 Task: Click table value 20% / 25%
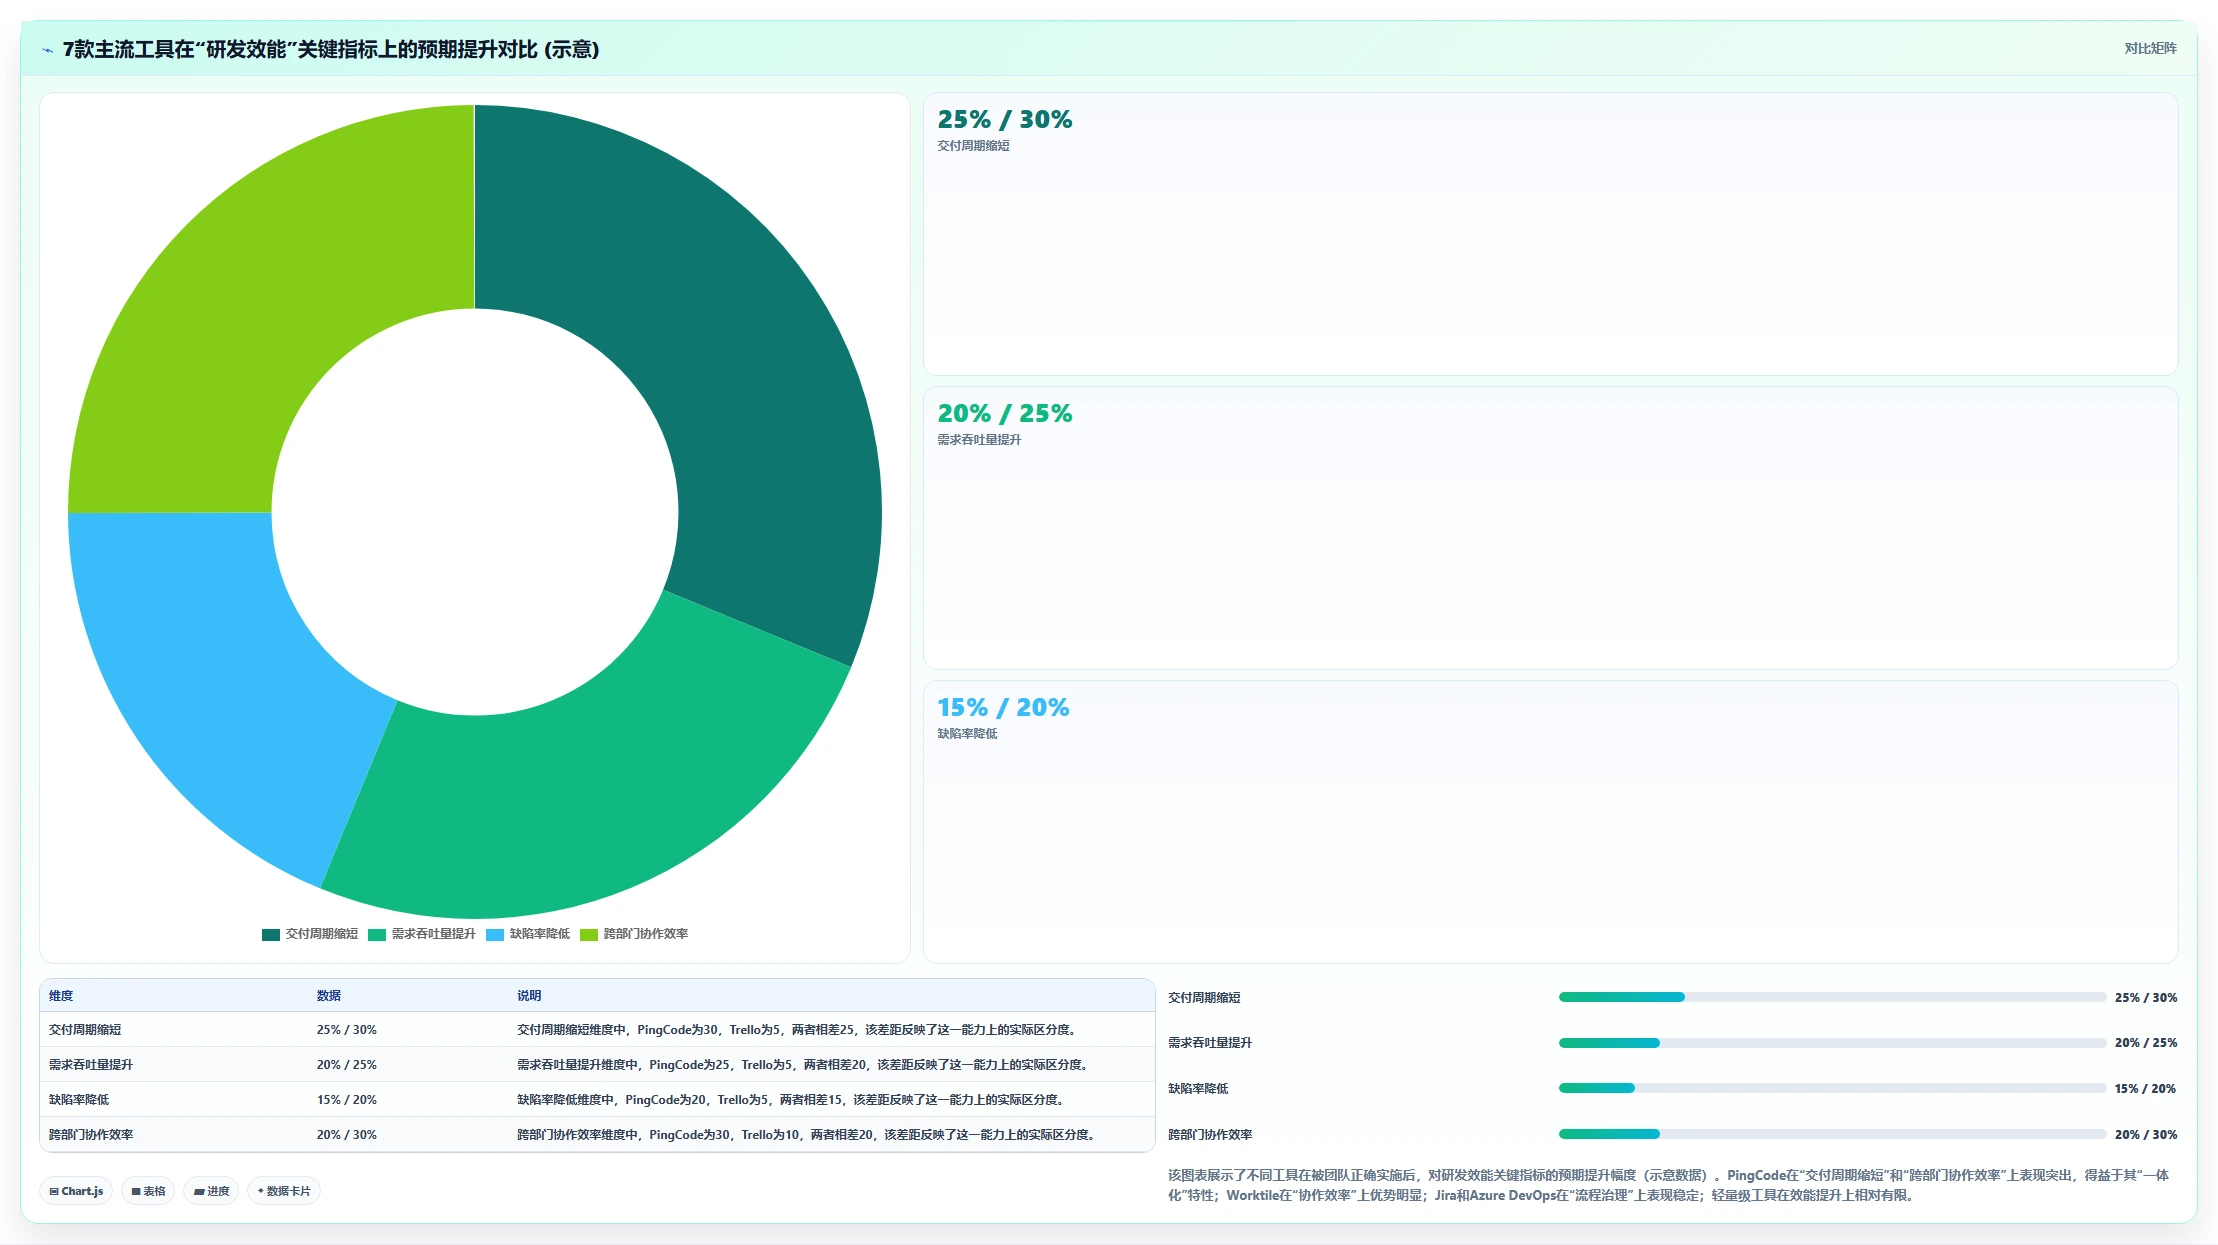tap(347, 1065)
